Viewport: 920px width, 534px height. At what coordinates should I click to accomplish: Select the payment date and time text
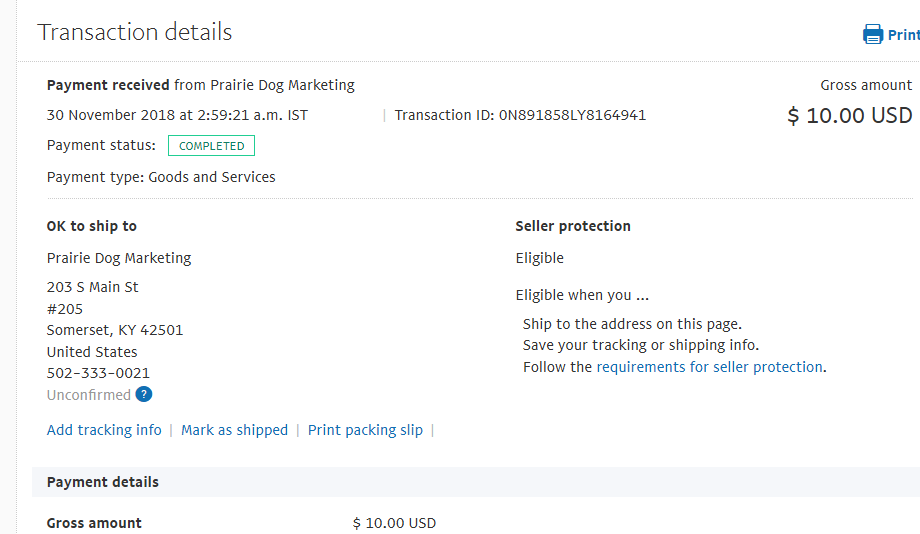click(177, 115)
